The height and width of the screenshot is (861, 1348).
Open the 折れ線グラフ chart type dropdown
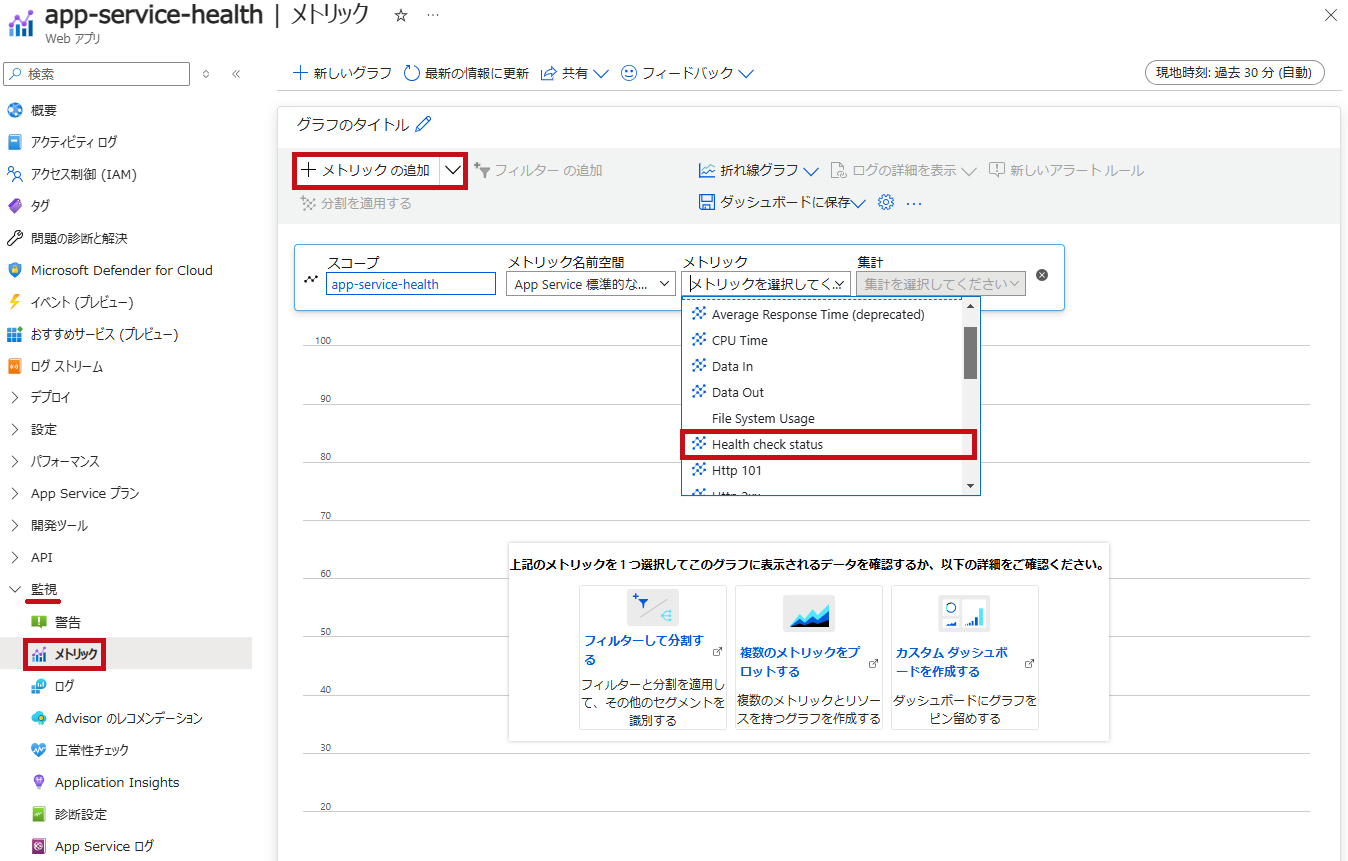[x=759, y=171]
